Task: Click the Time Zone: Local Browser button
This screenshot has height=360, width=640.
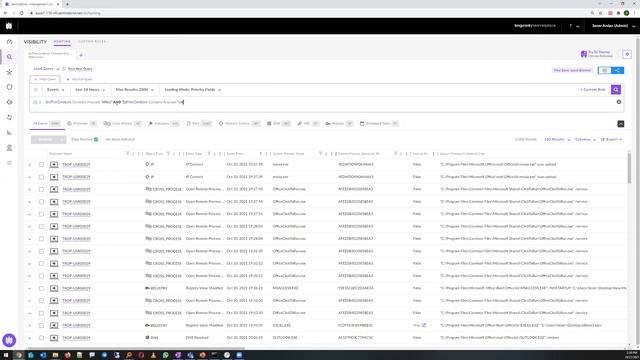Action: tap(572, 71)
